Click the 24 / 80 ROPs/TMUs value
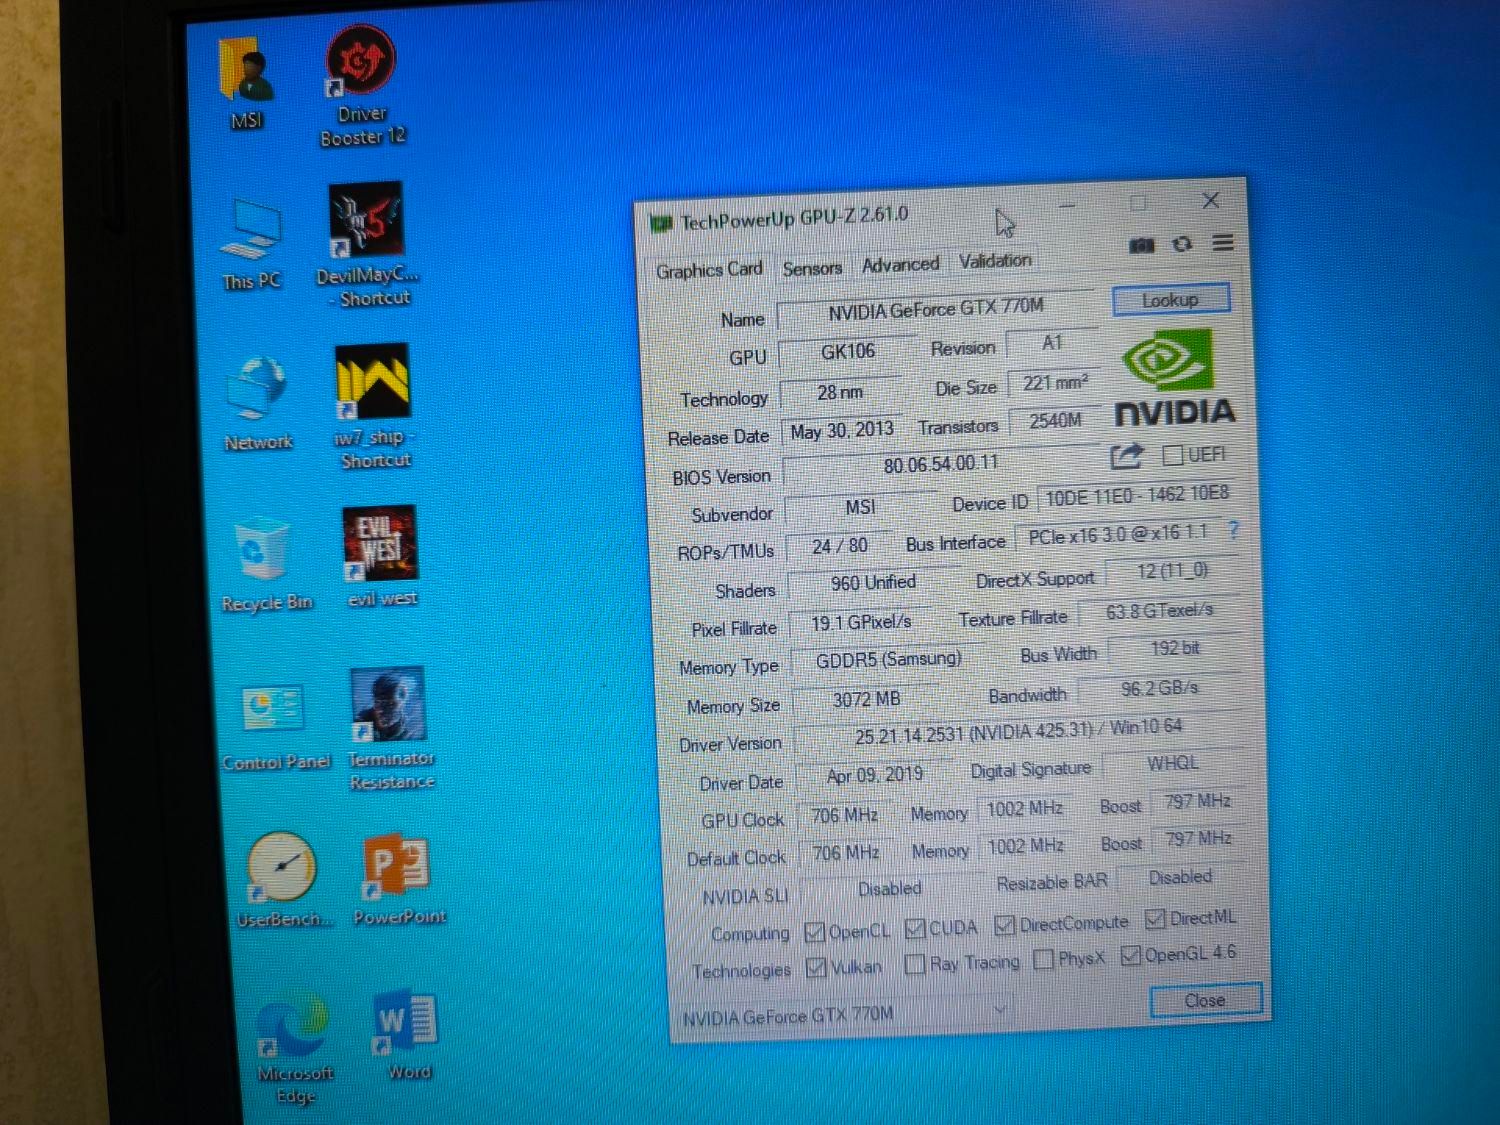1500x1125 pixels. pyautogui.click(x=839, y=546)
